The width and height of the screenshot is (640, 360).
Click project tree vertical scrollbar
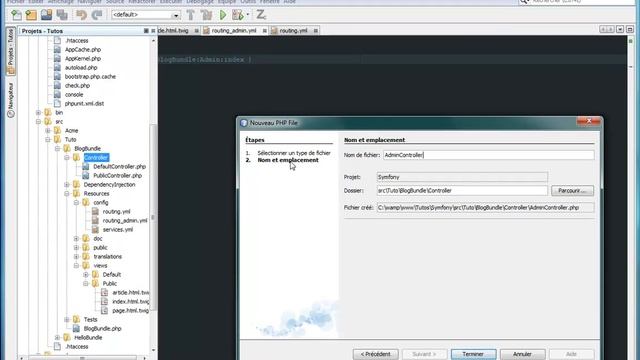153,216
